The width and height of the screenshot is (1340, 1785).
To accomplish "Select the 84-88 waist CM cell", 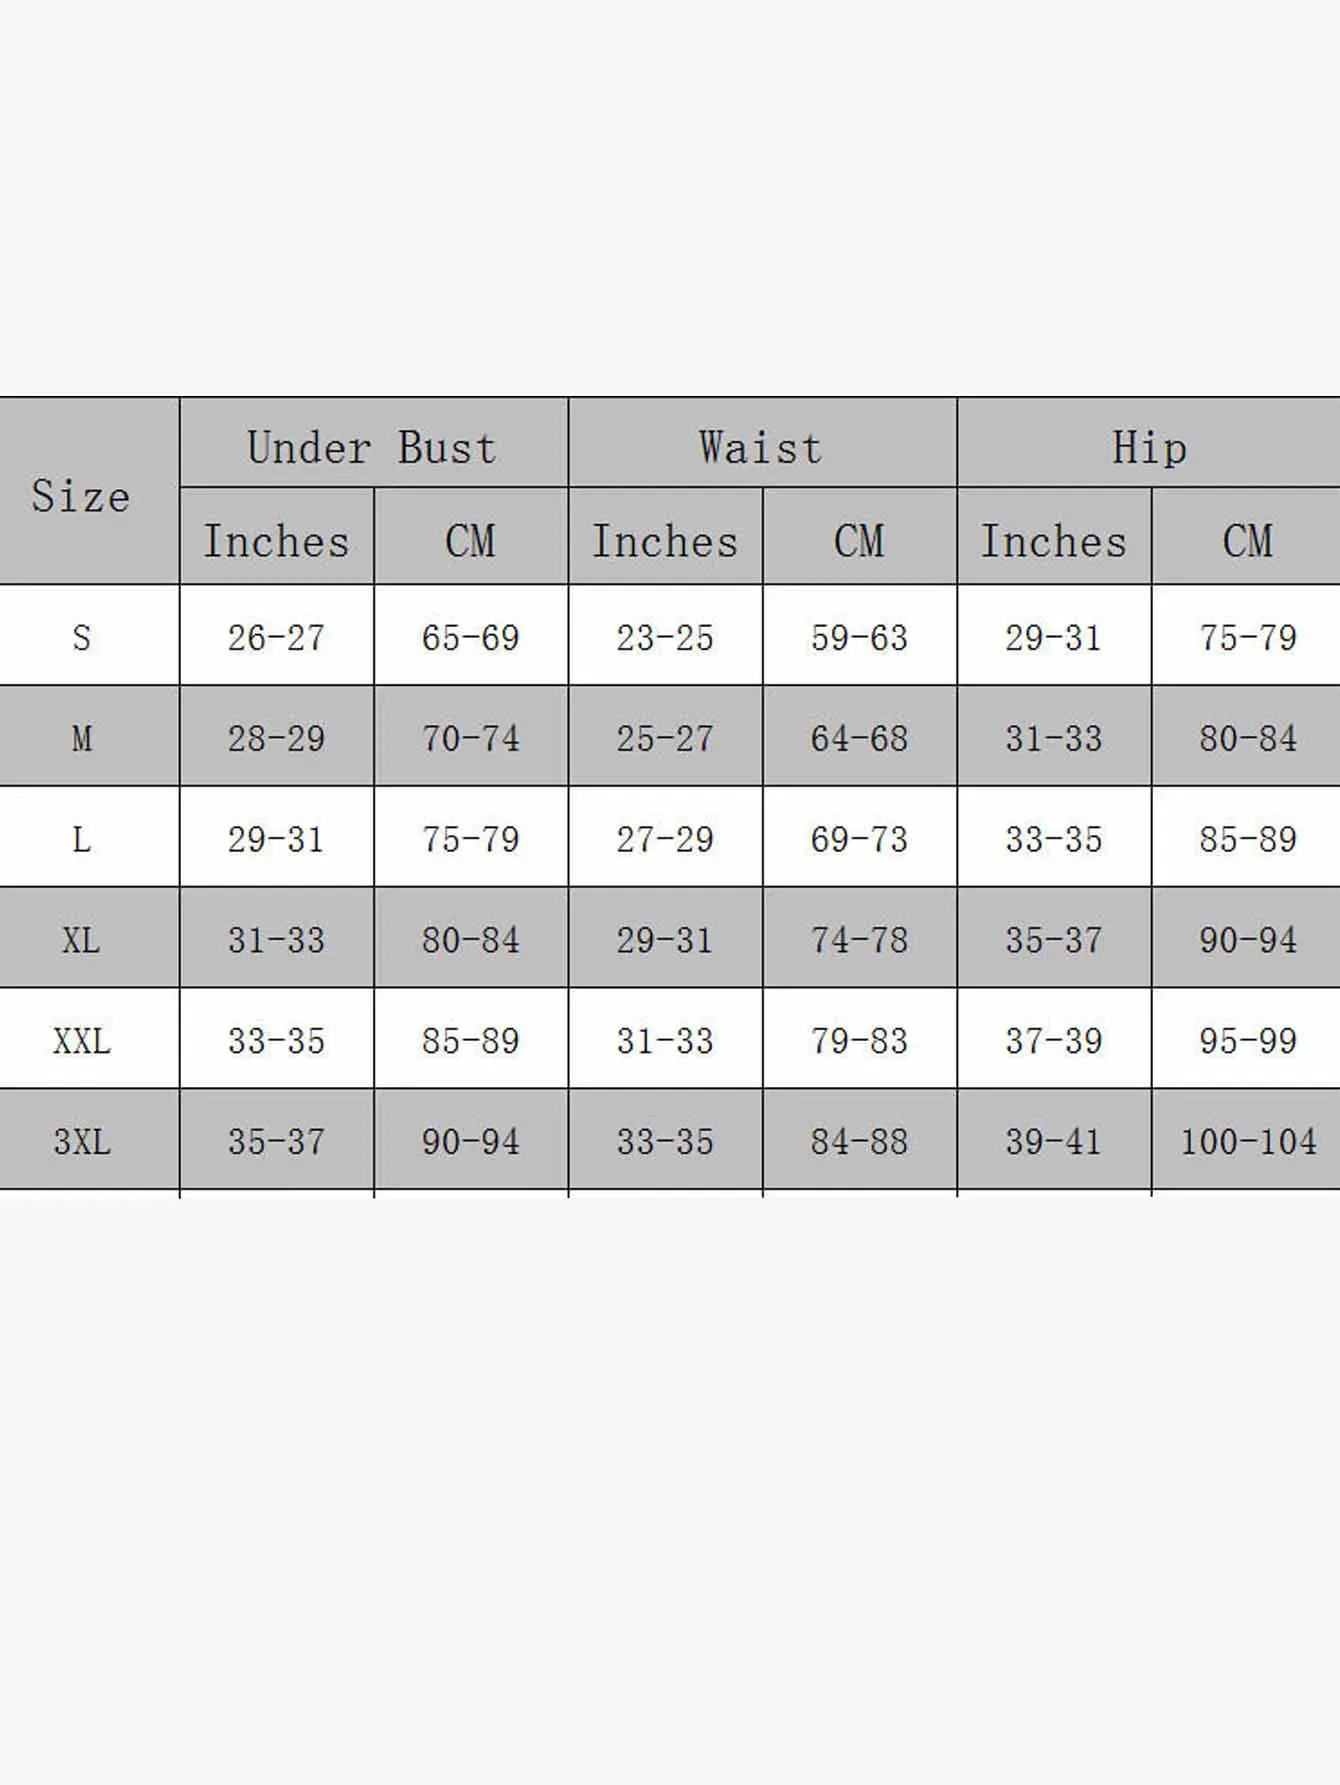I will click(x=859, y=1142).
